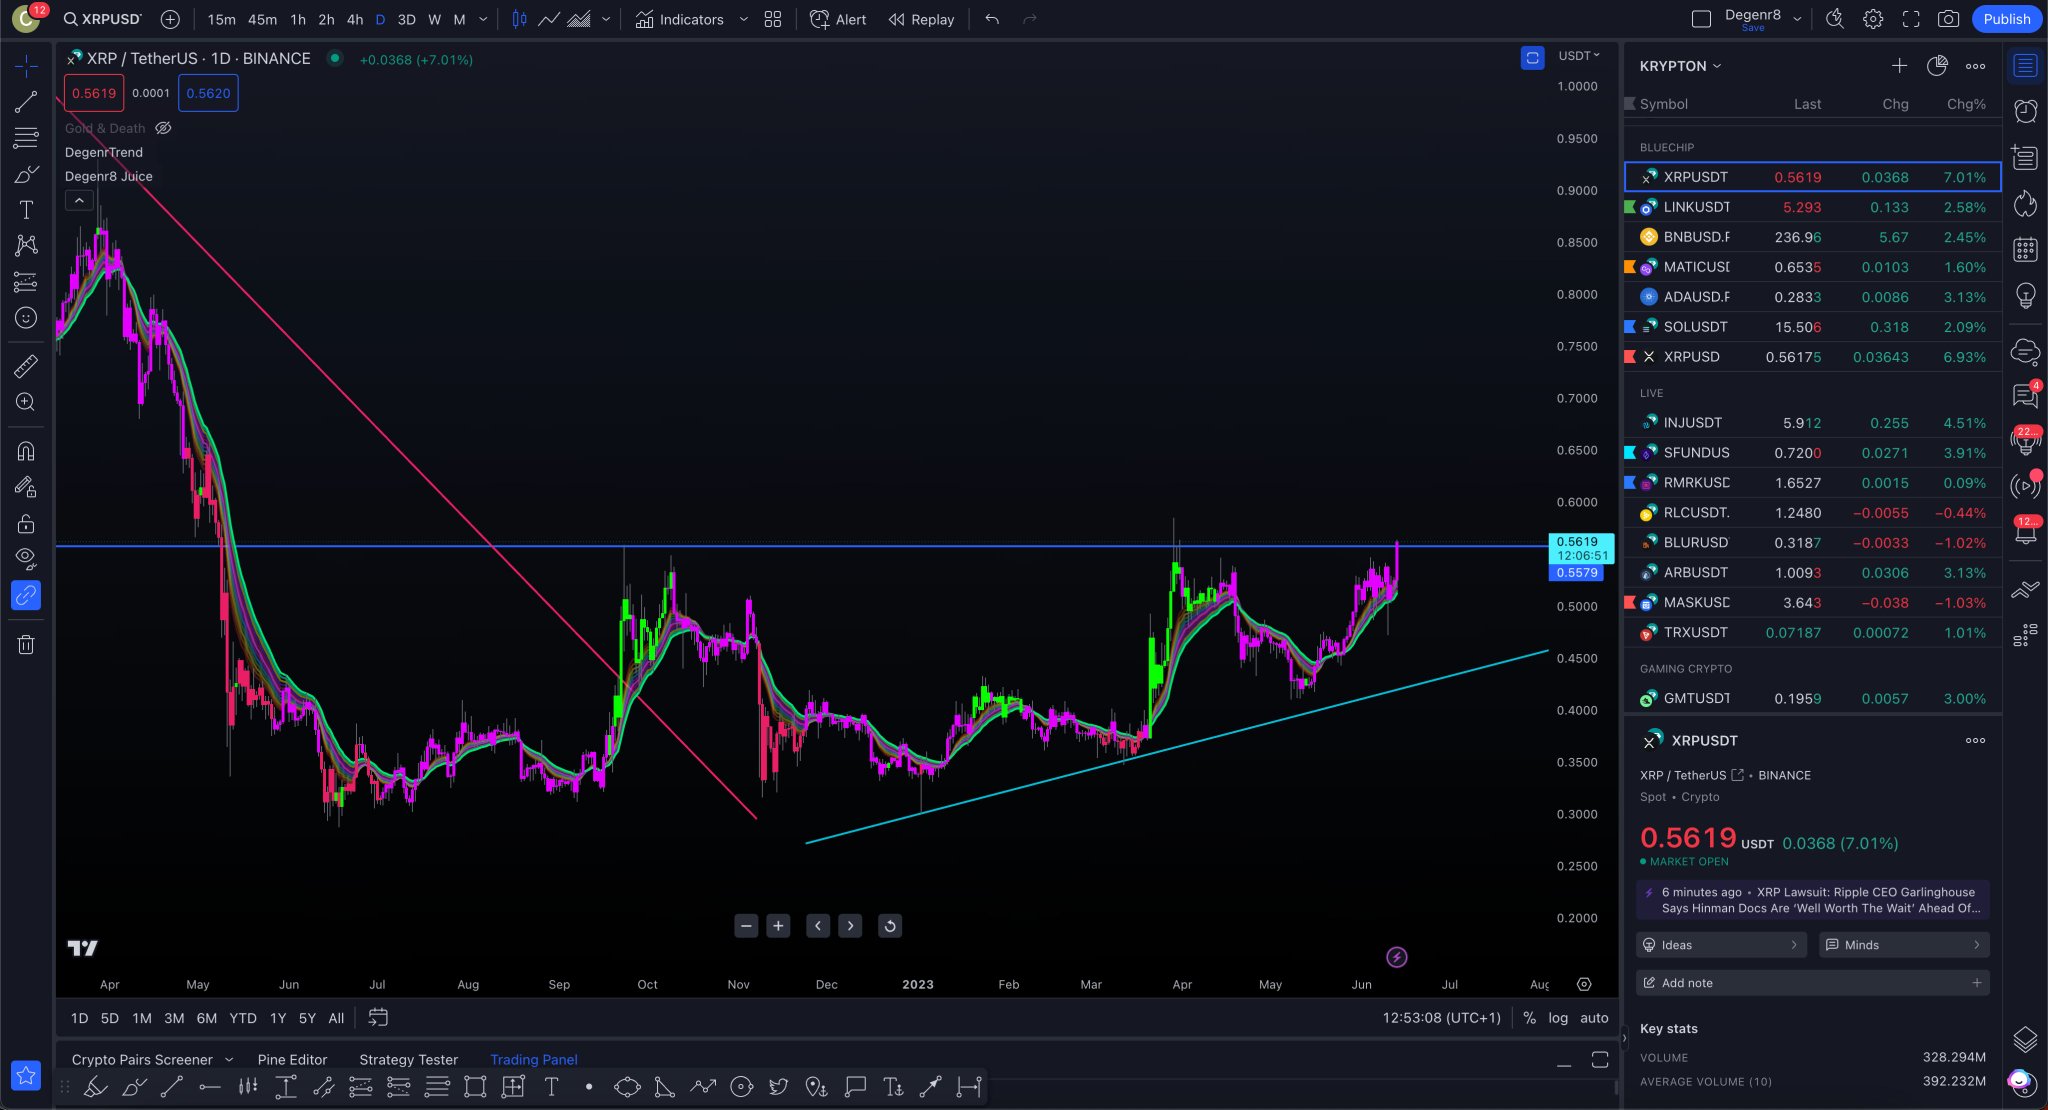Switch to the 4h timeframe
This screenshot has height=1110, width=2048.
[x=355, y=19]
